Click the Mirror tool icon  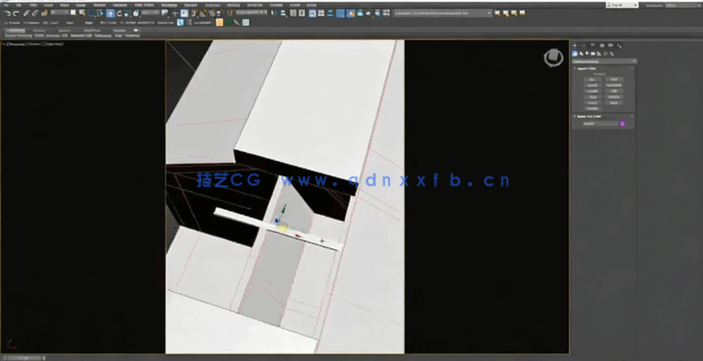click(x=274, y=13)
